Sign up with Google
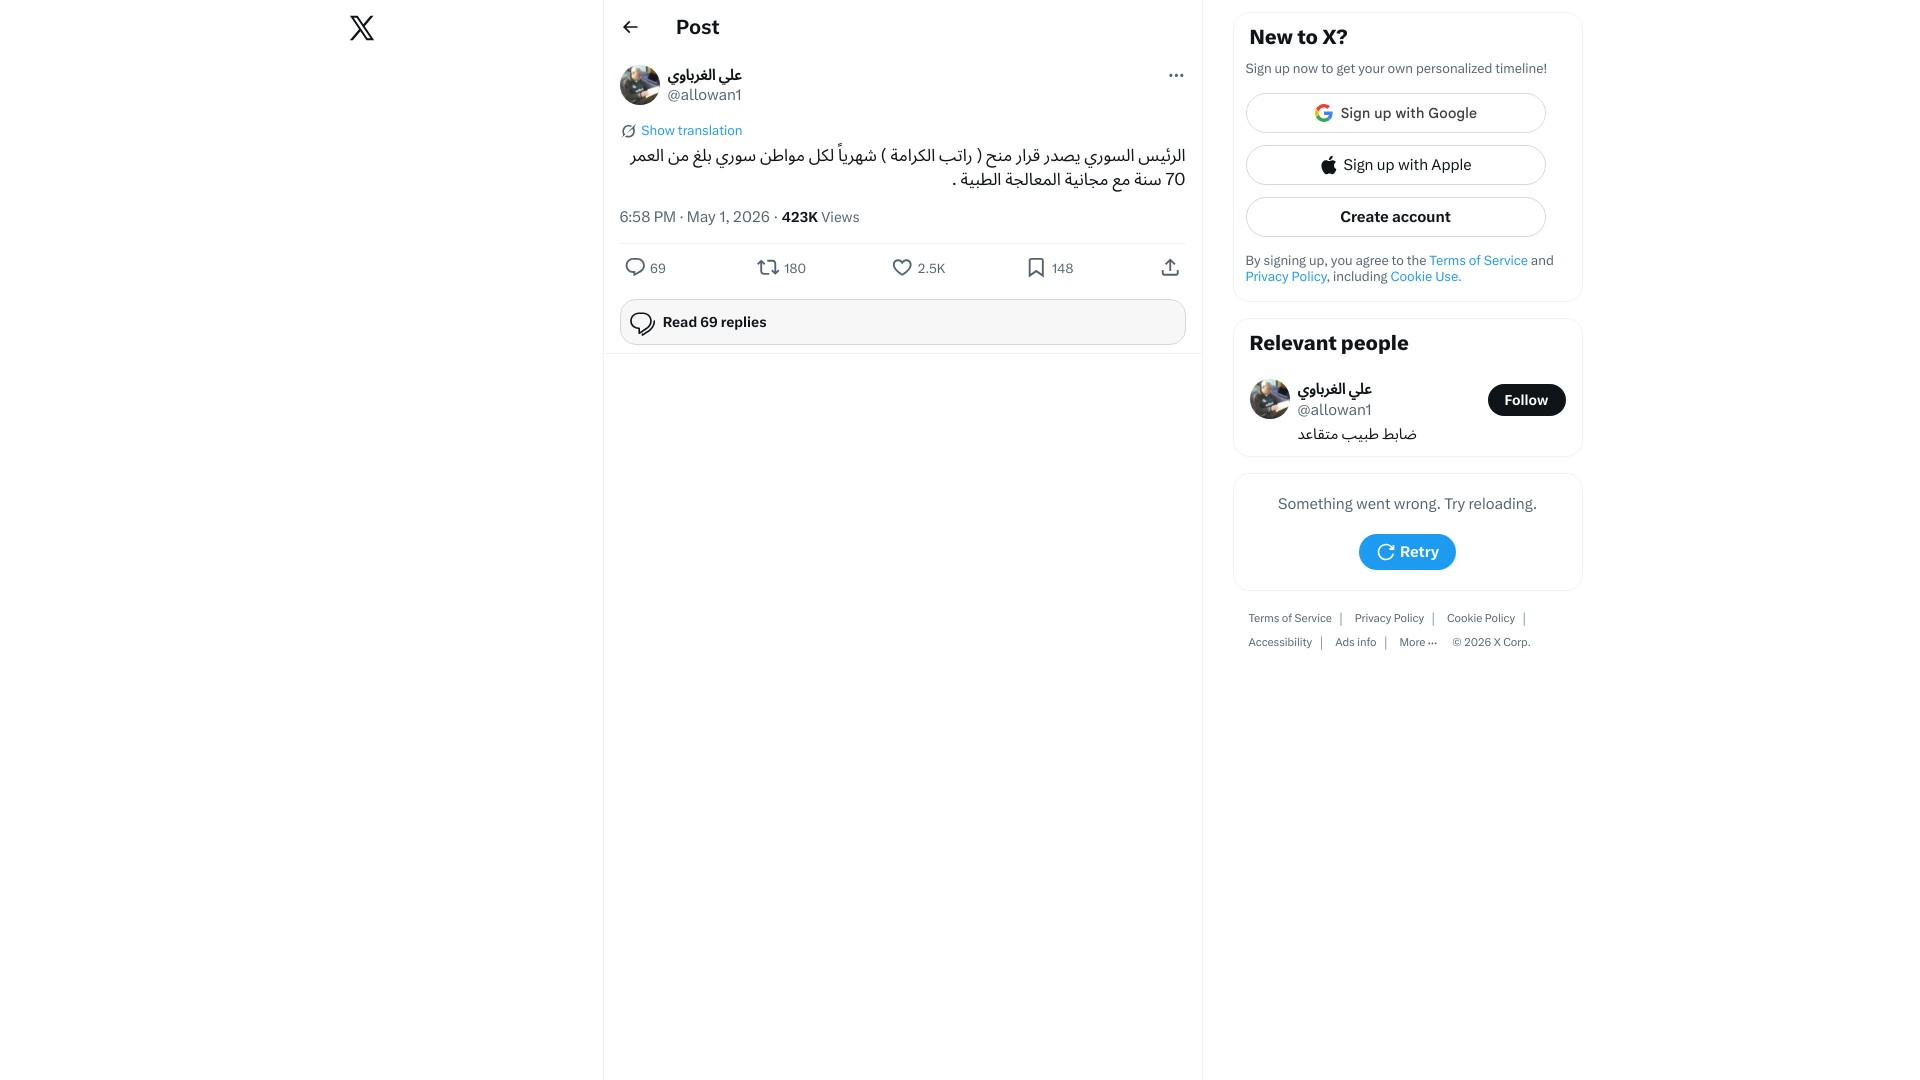 pos(1395,113)
